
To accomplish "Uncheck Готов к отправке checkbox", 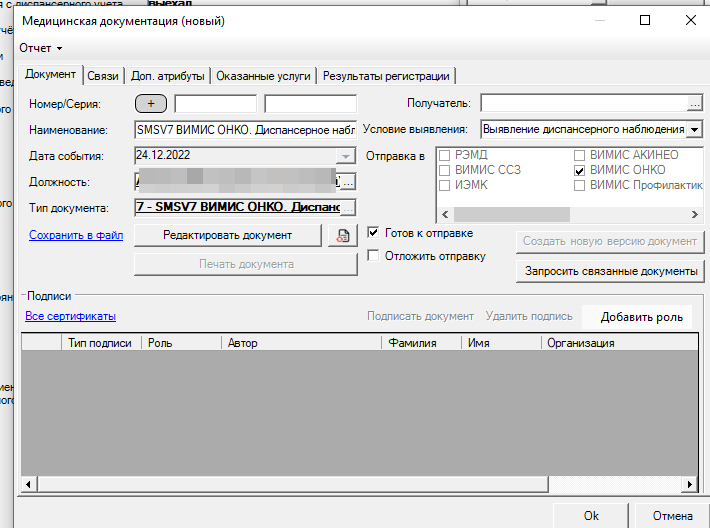I will point(373,233).
